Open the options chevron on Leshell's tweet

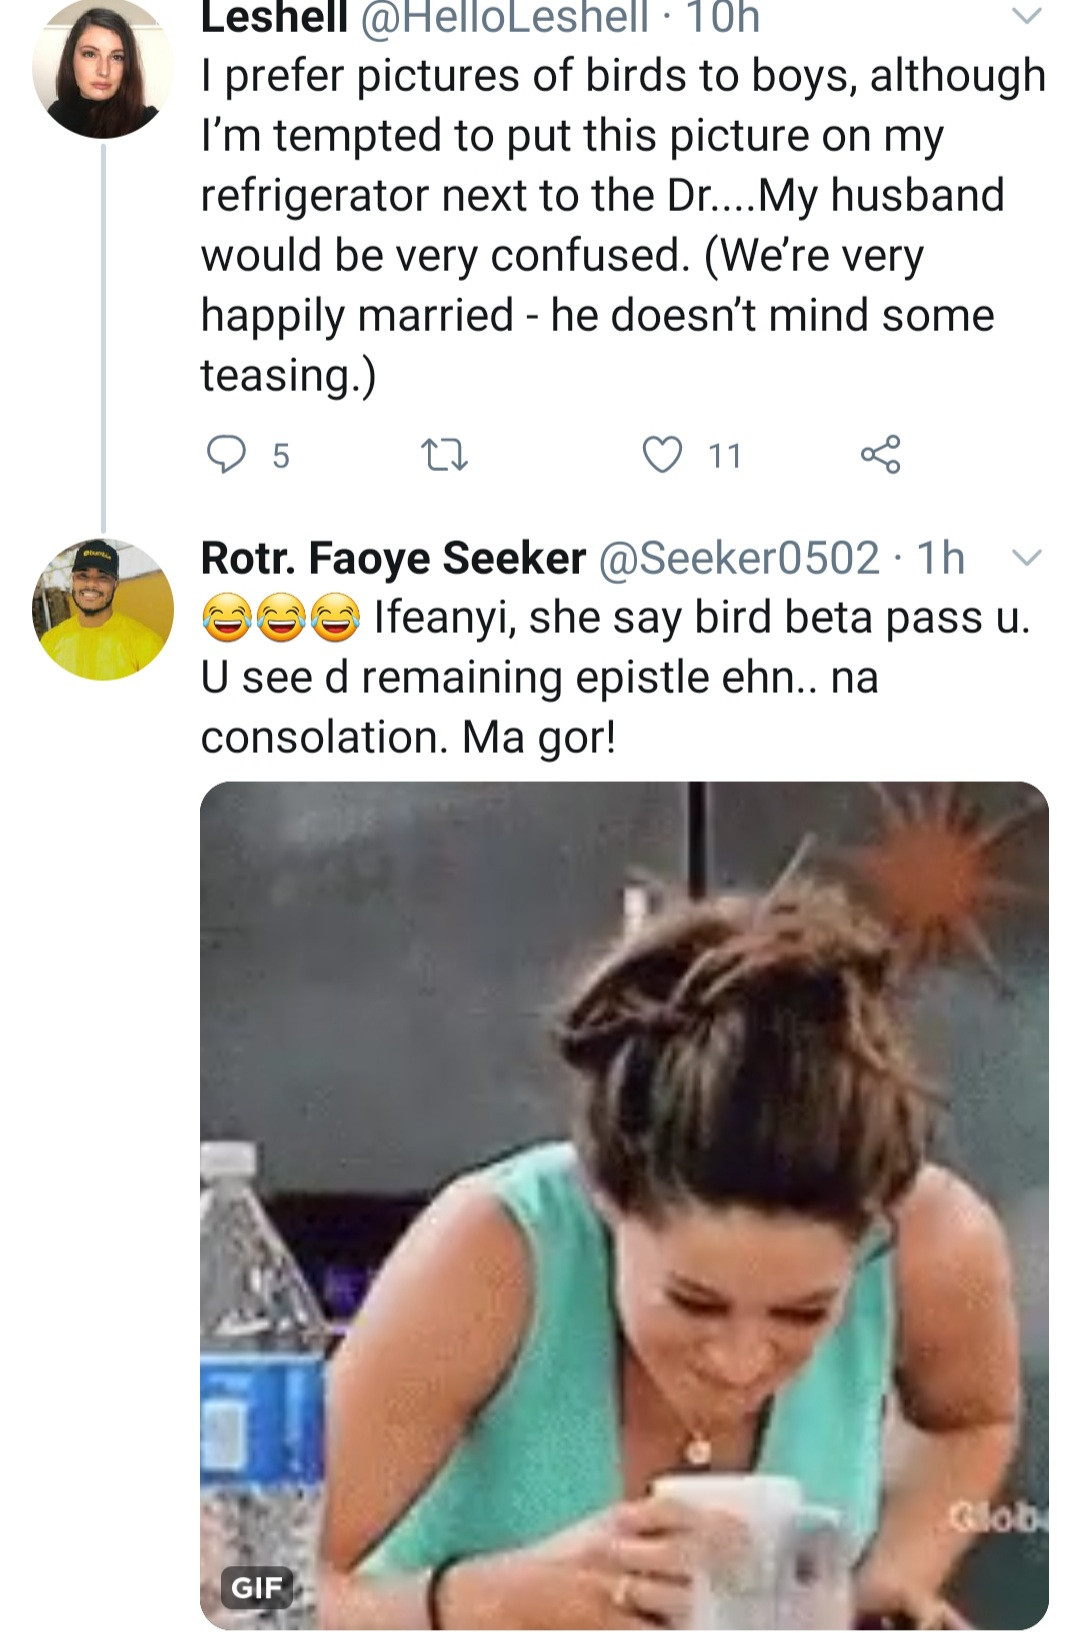point(1027,16)
